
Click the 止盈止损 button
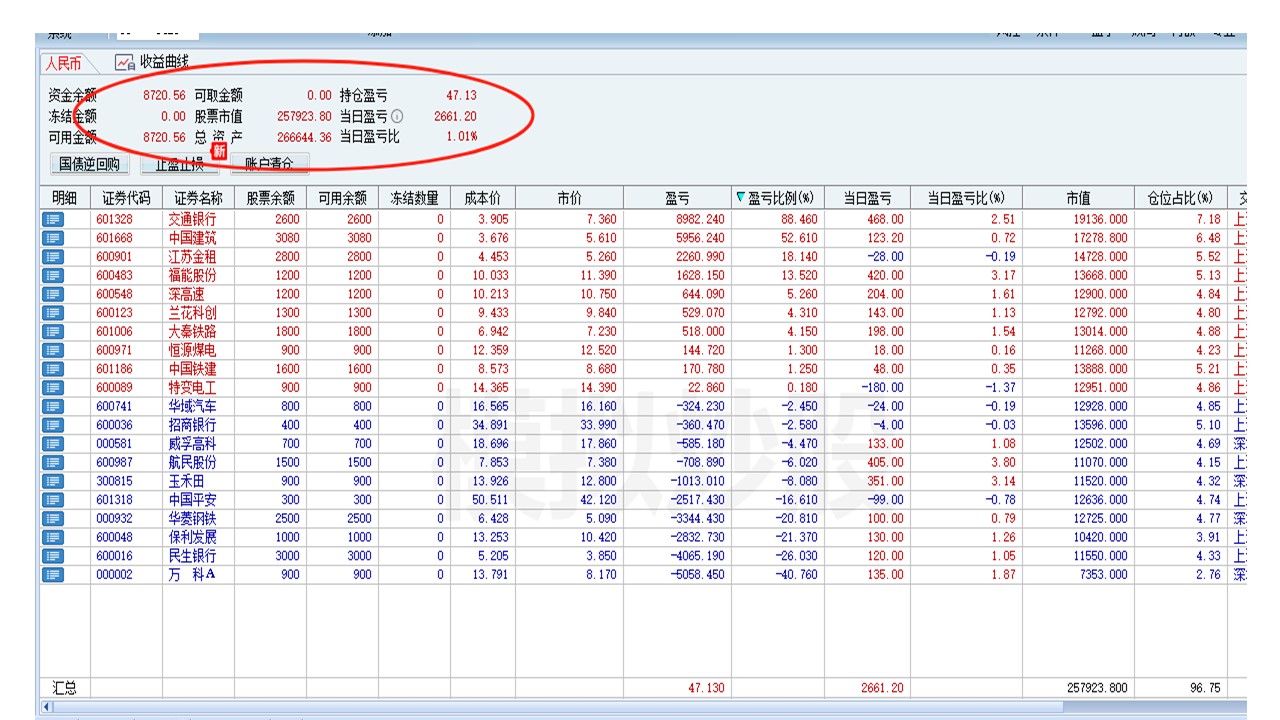(179, 164)
